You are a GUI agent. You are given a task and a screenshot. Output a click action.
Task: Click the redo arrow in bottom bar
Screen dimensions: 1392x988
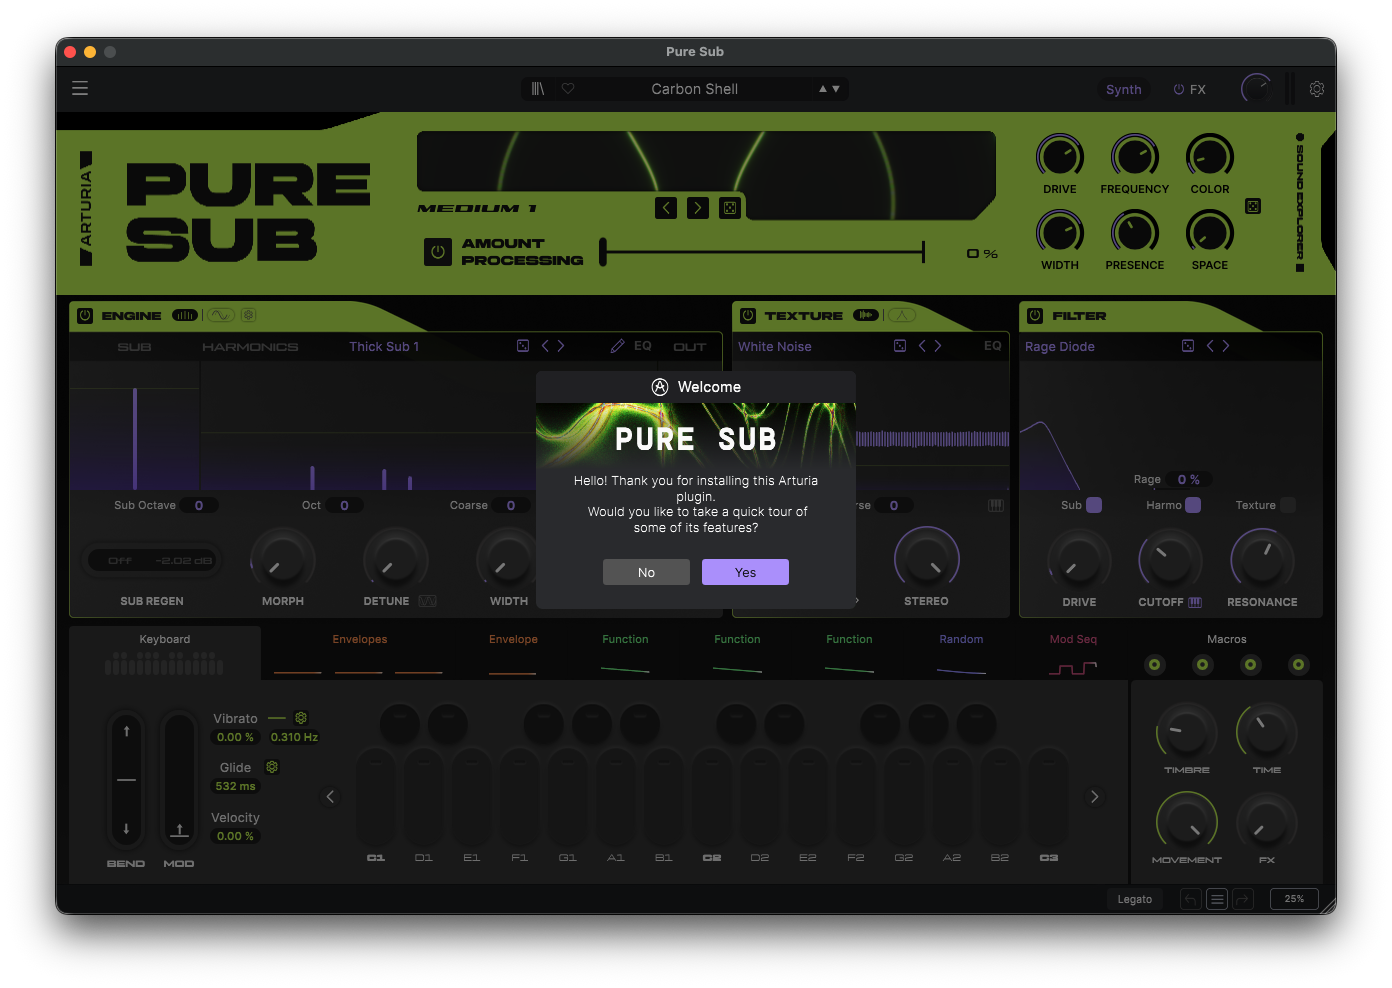click(1242, 899)
